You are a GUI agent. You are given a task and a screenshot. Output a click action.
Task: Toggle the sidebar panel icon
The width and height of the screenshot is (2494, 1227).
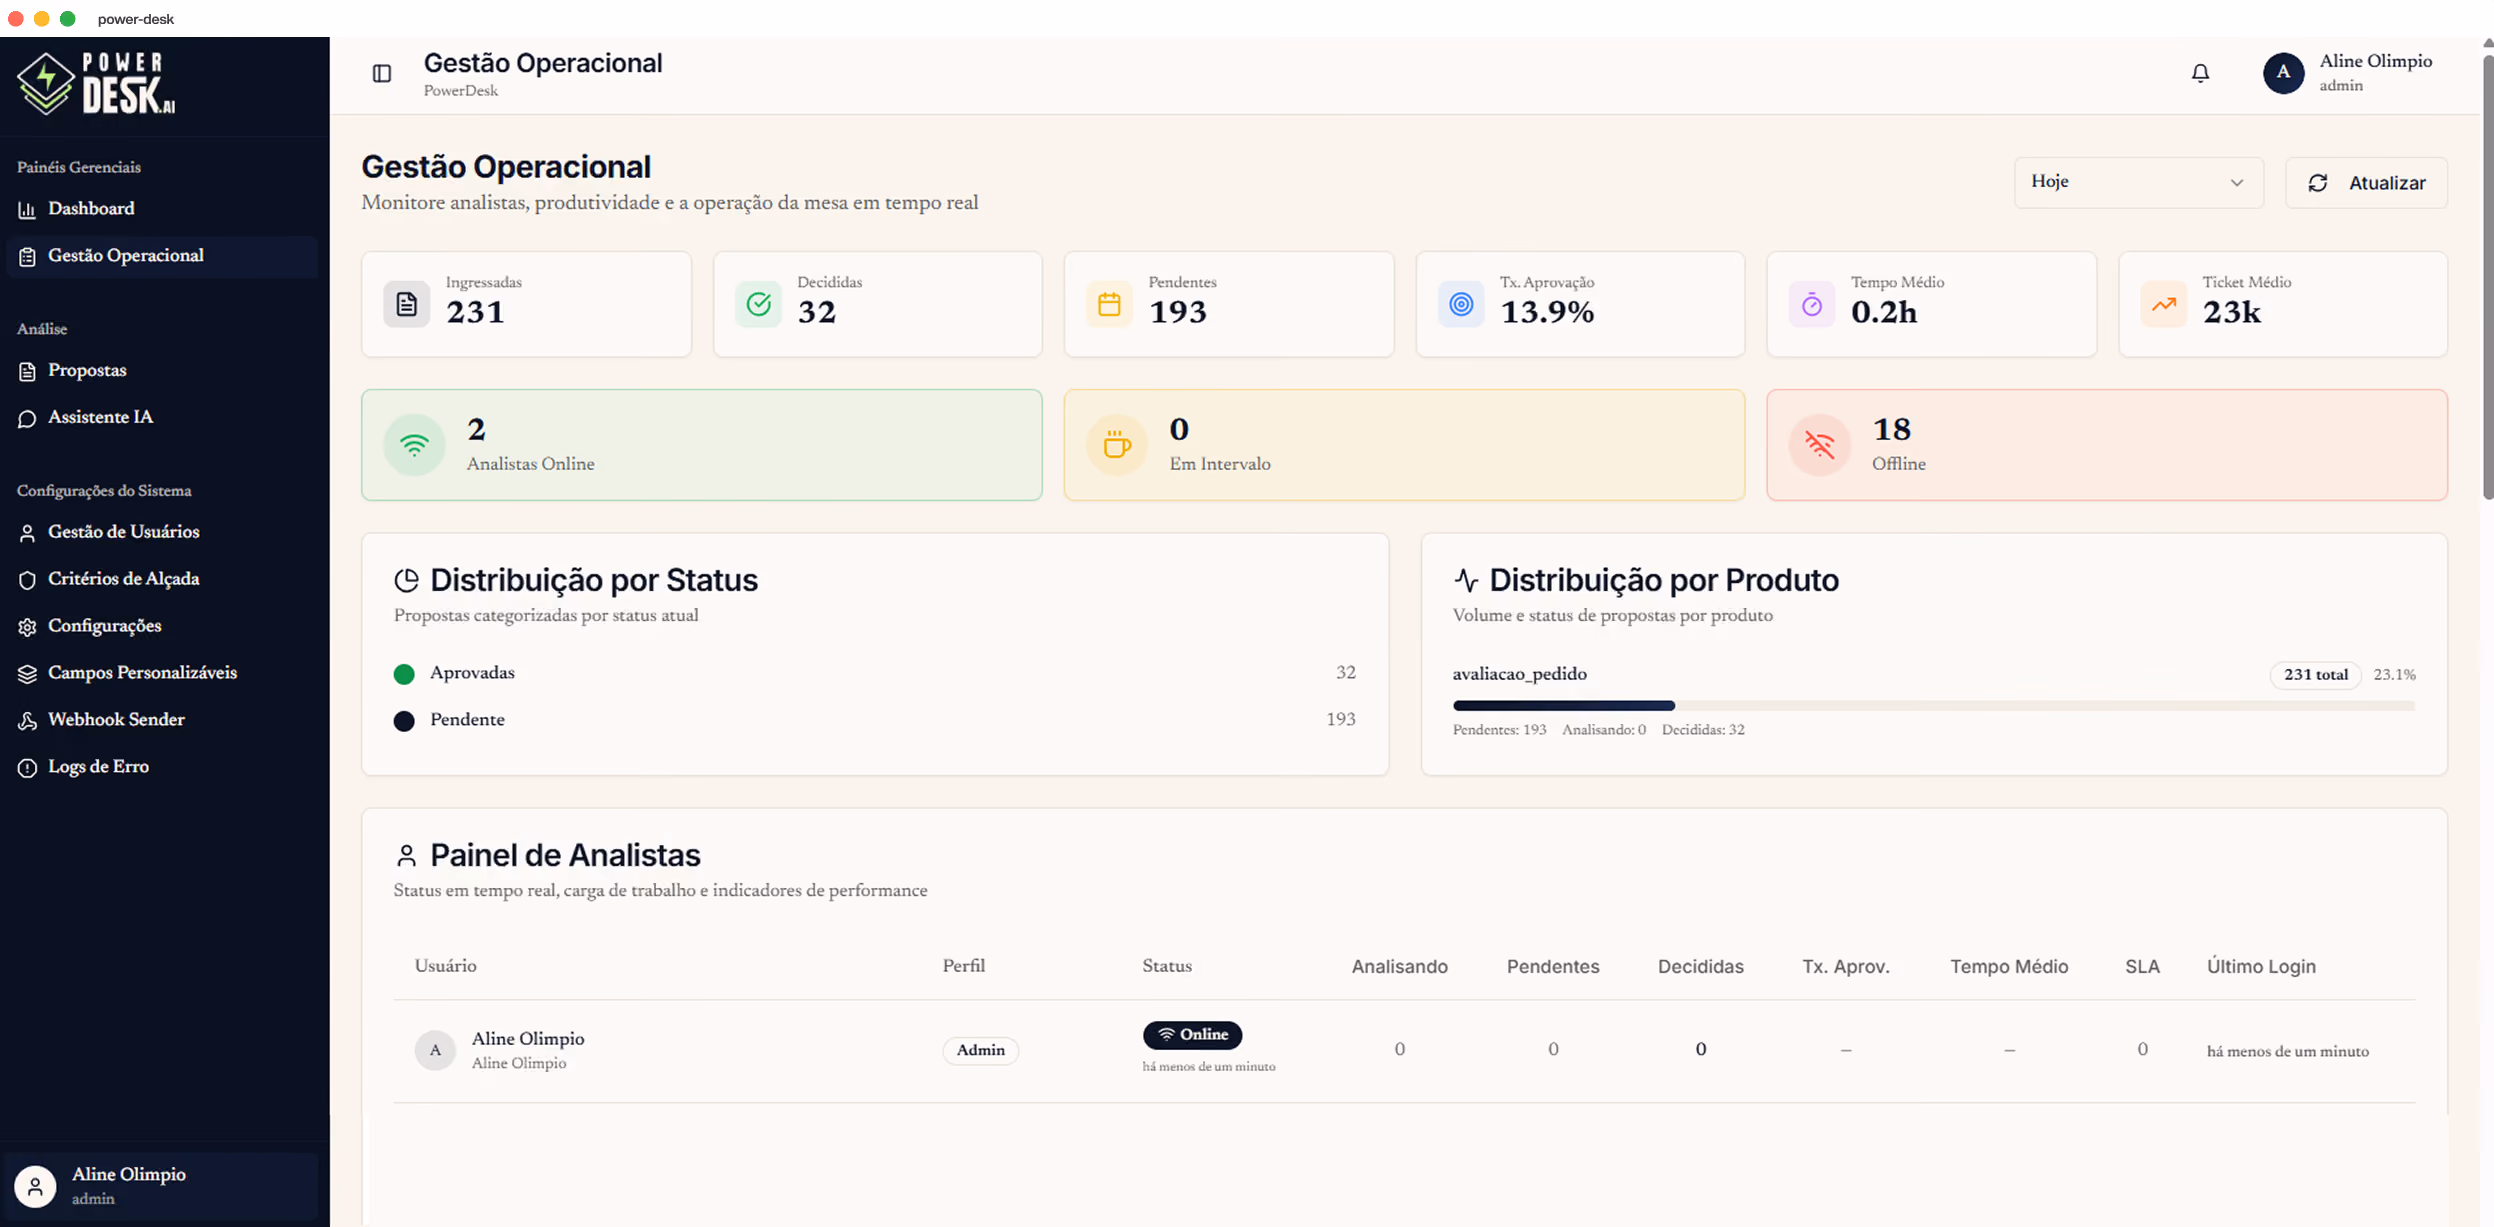382,73
